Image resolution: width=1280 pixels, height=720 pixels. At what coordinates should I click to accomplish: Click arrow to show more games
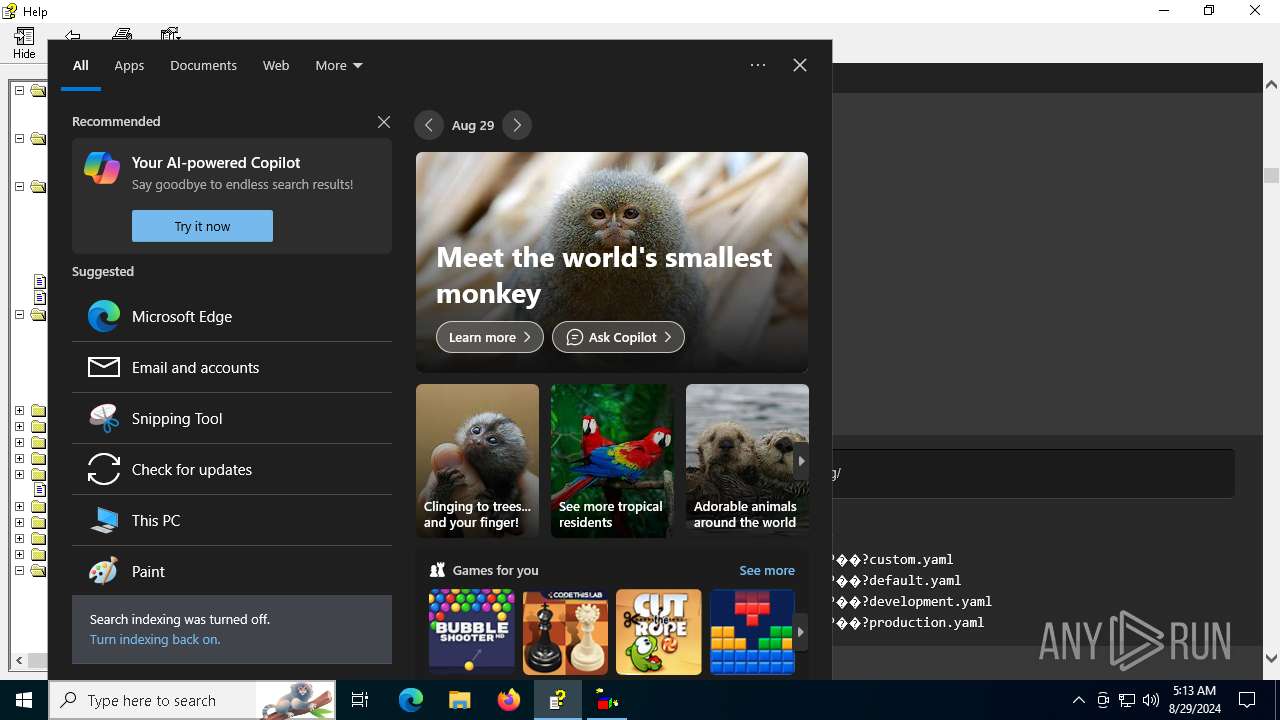(801, 632)
